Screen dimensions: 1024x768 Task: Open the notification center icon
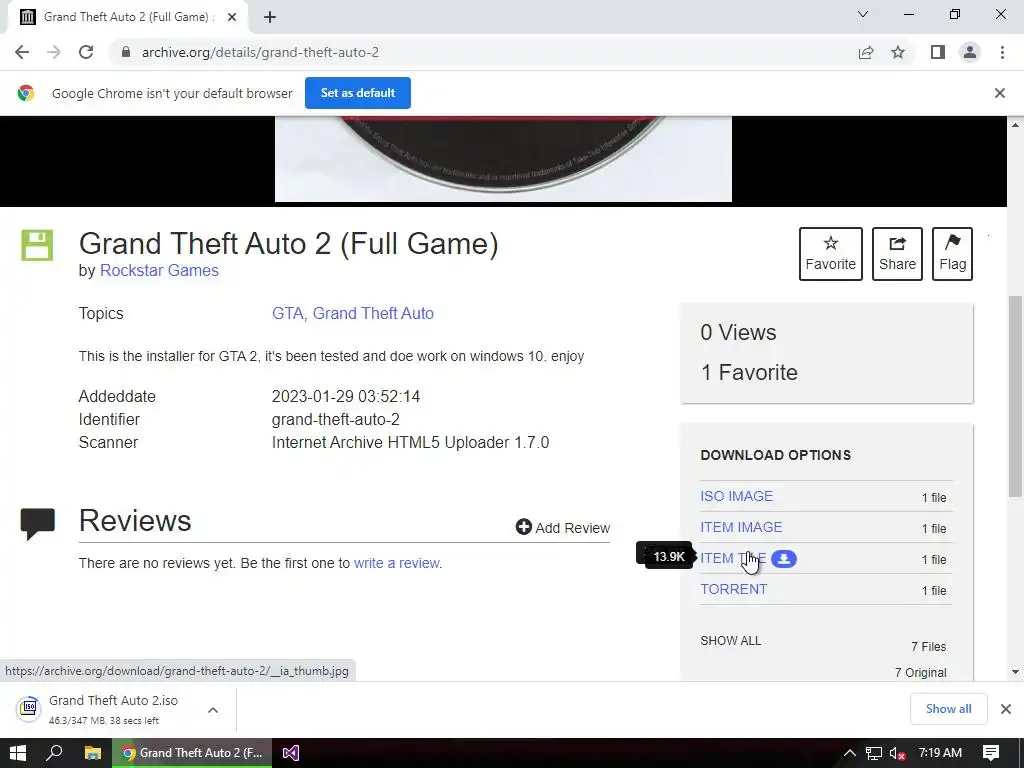(x=991, y=753)
